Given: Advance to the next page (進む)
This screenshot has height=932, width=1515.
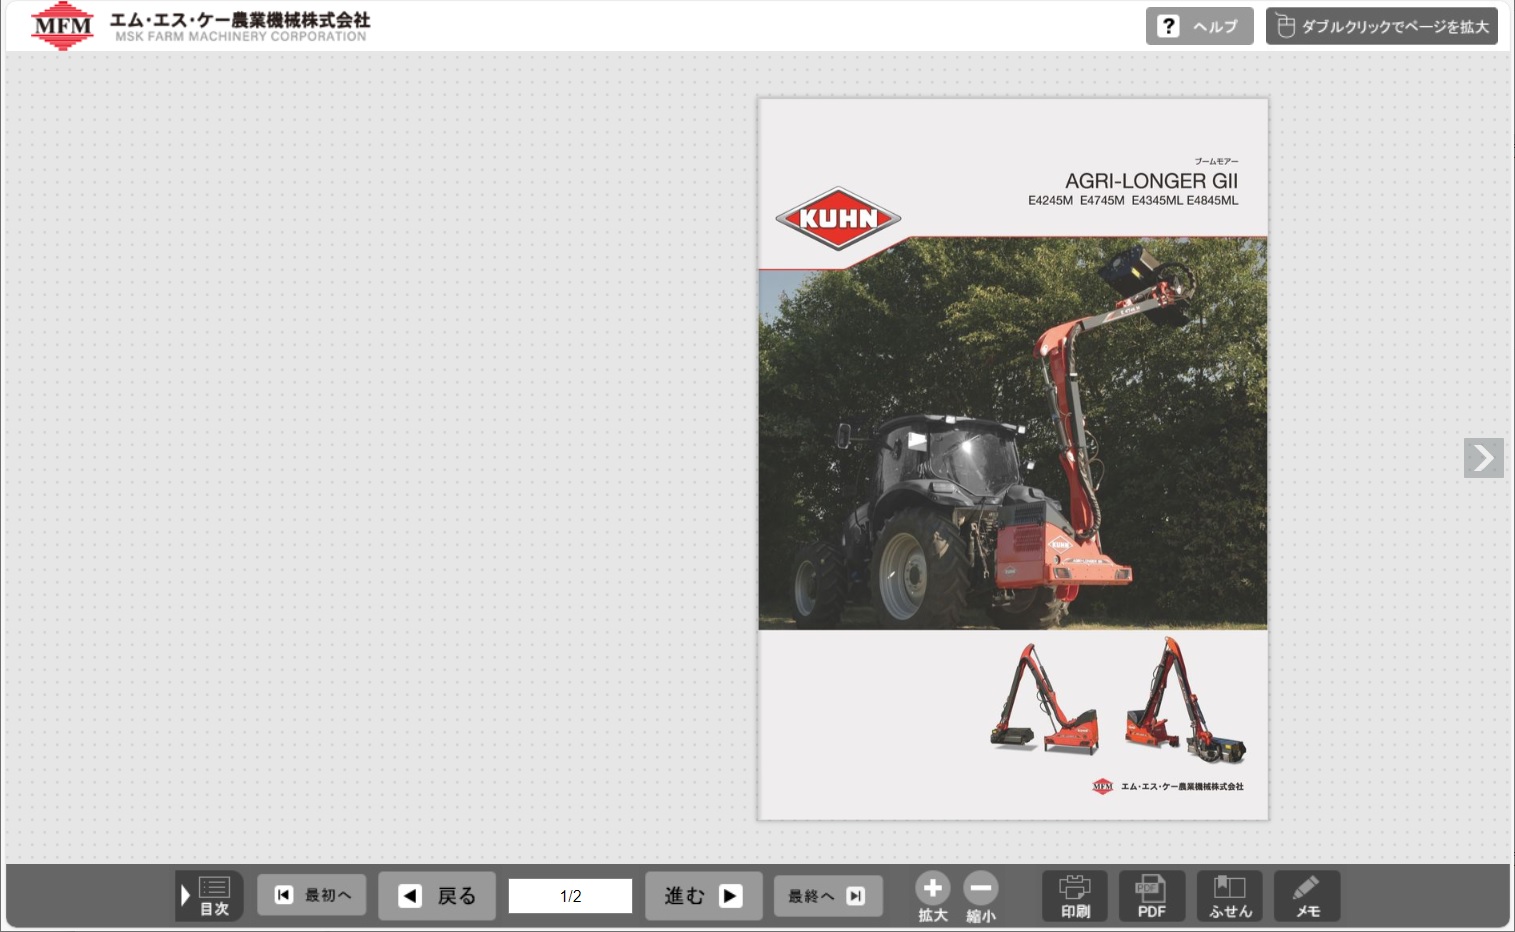Looking at the screenshot, I should coord(704,896).
